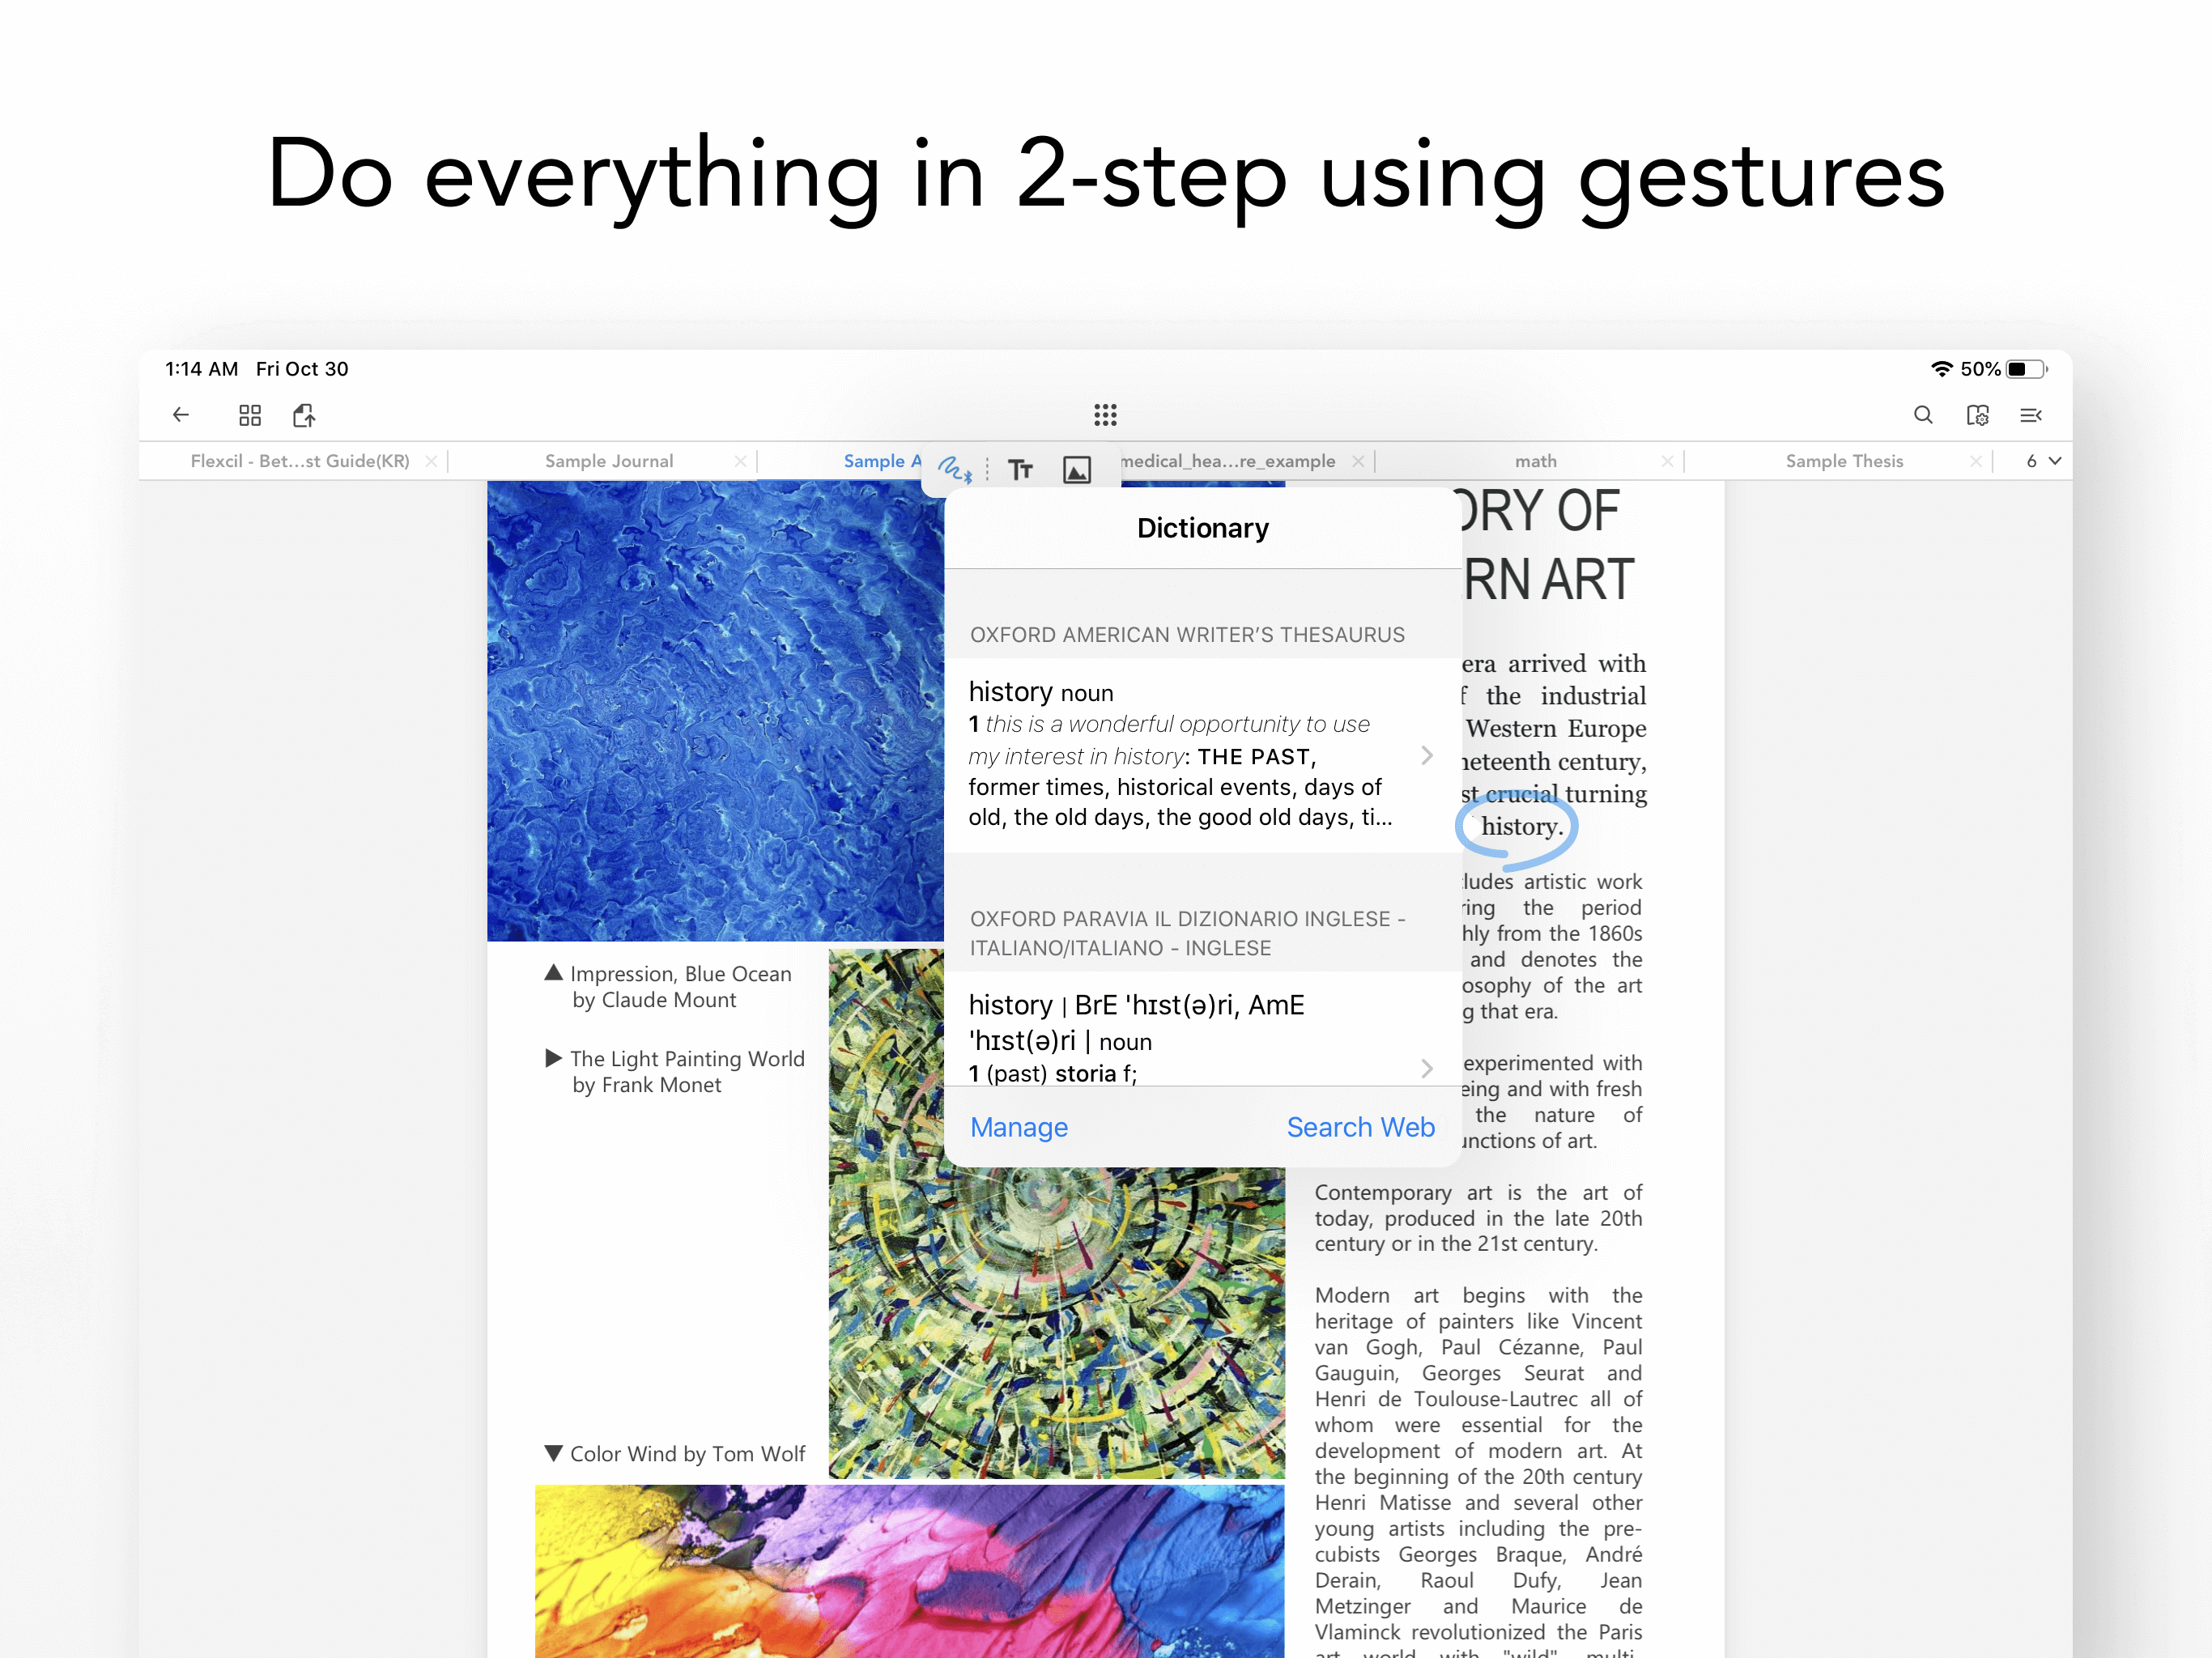2212x1658 pixels.
Task: Tap Manage in the Dictionary popup
Action: pyautogui.click(x=1018, y=1127)
